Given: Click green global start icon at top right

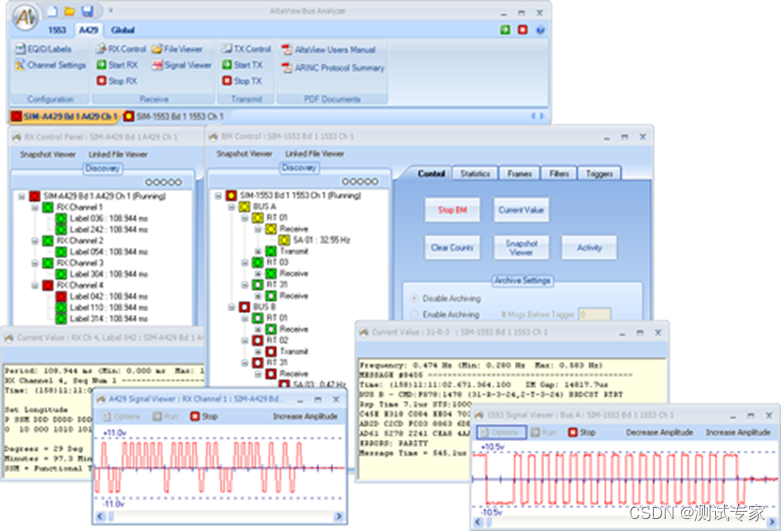Looking at the screenshot, I should [505, 30].
